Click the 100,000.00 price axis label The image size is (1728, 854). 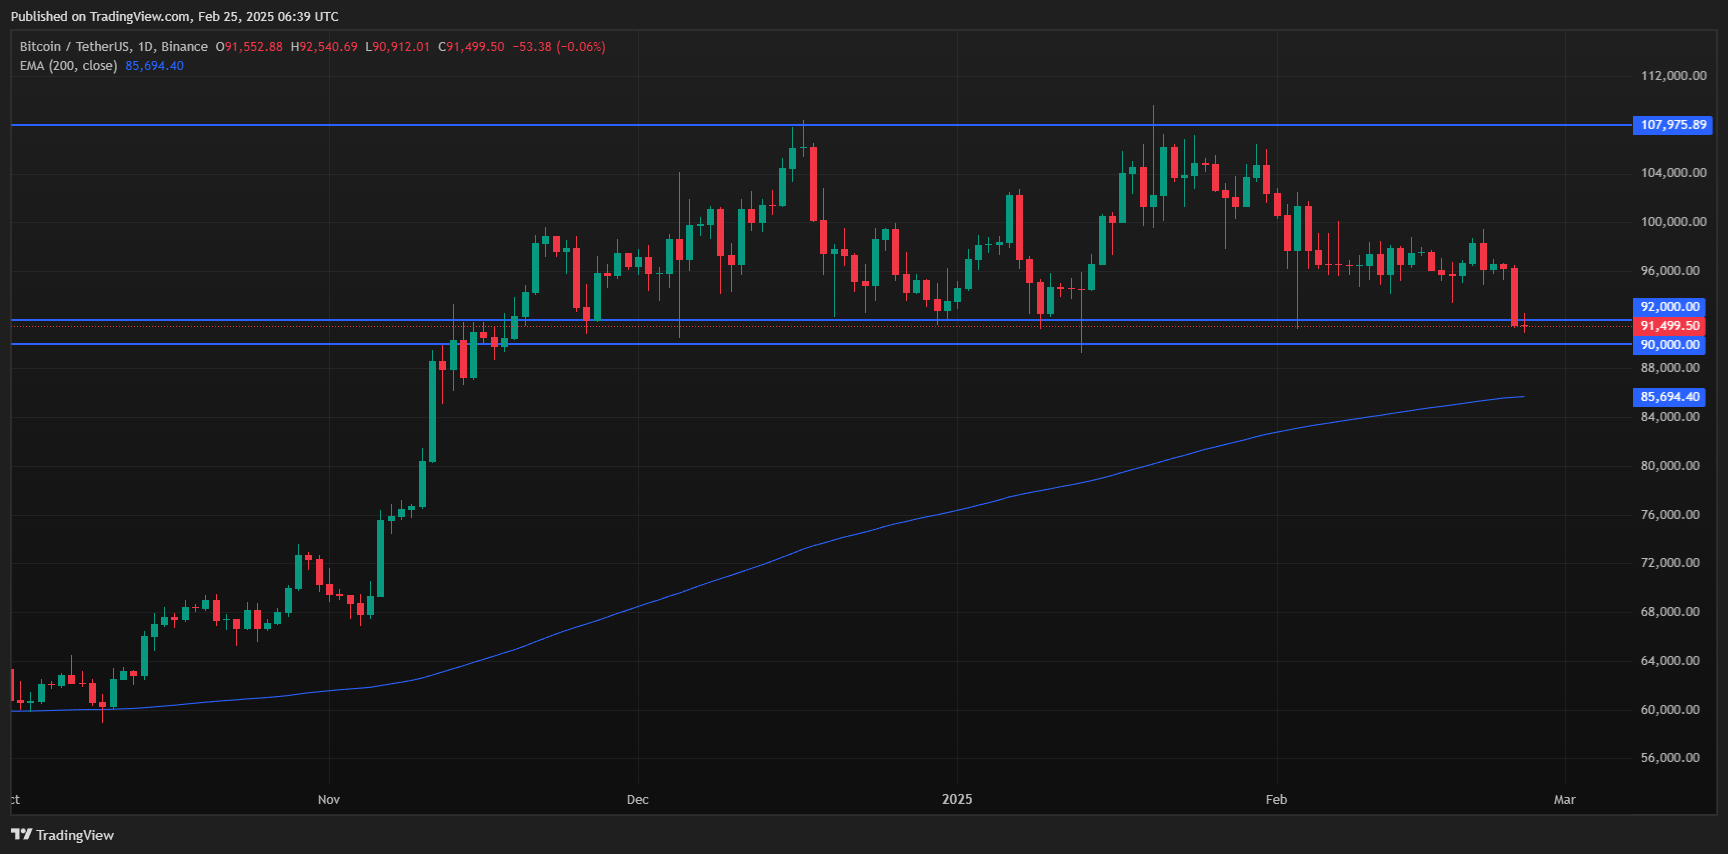[1673, 222]
